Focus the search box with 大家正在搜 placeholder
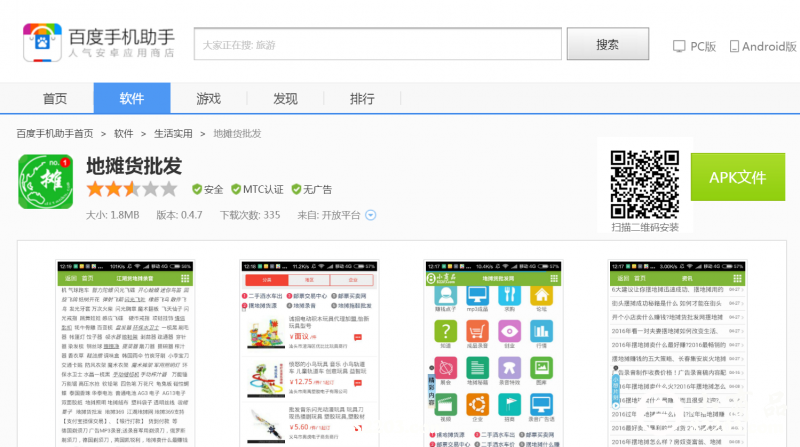This screenshot has width=800, height=447. tap(378, 44)
